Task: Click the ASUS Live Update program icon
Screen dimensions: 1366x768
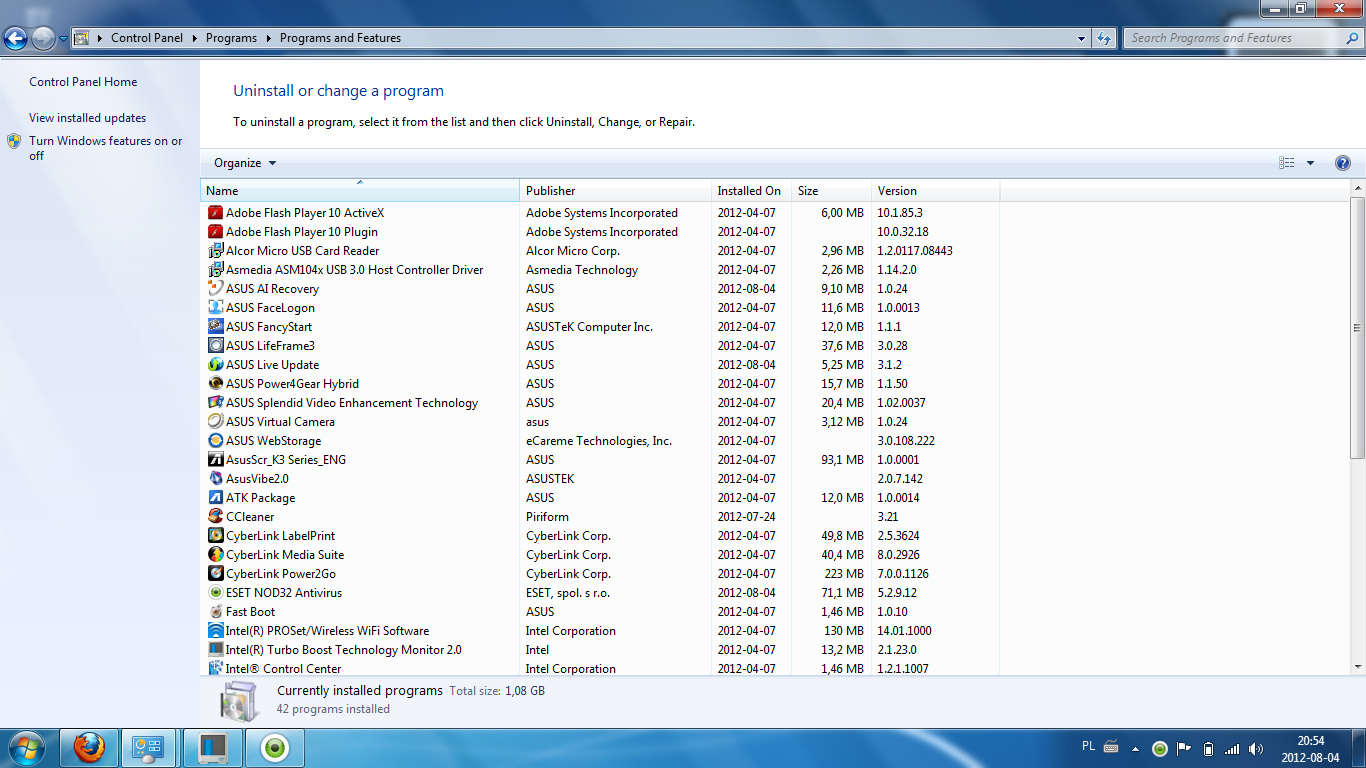Action: point(215,365)
